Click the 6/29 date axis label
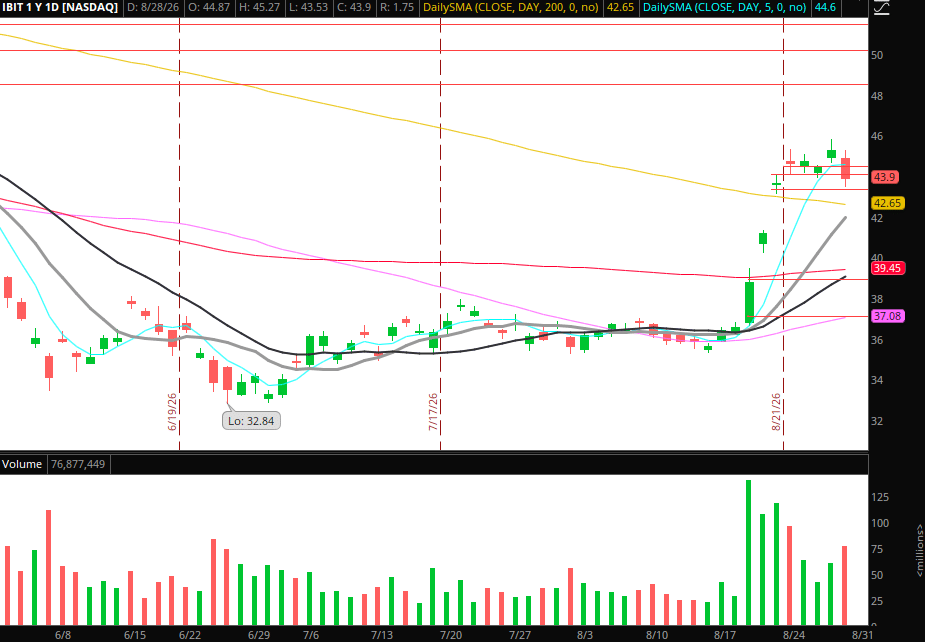Viewport: 925px width, 642px height. coord(259,635)
